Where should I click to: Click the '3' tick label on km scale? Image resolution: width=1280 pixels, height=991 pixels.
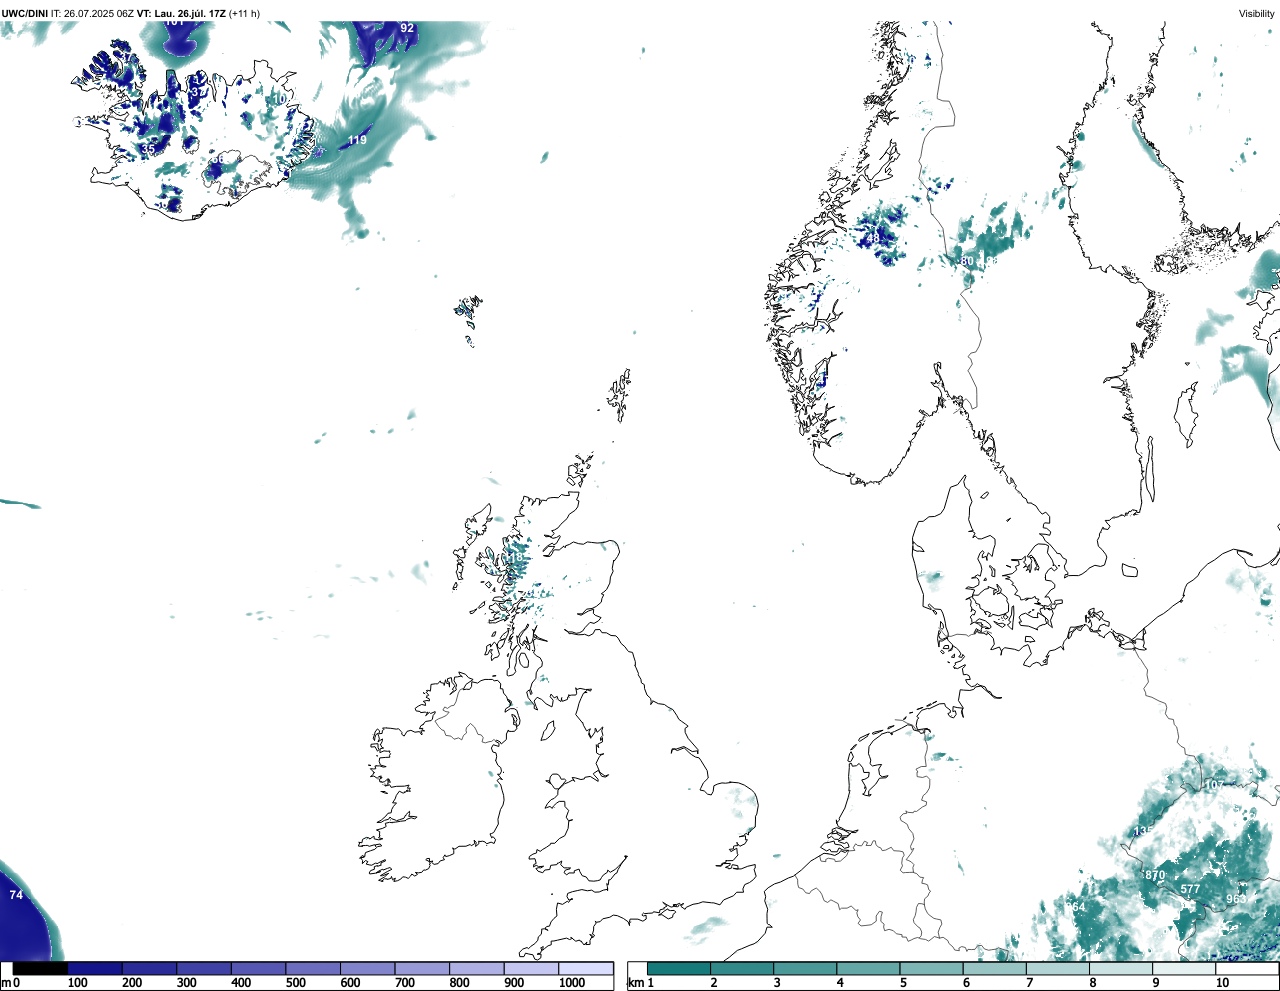pyautogui.click(x=777, y=983)
